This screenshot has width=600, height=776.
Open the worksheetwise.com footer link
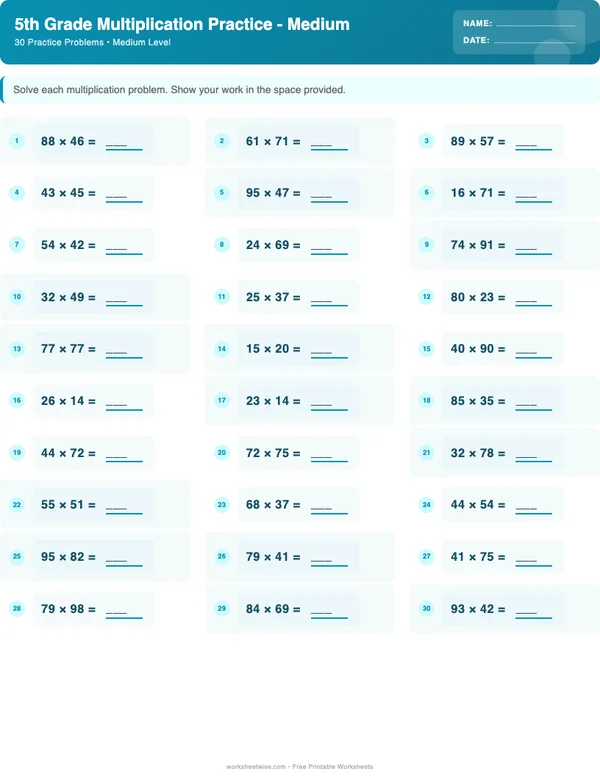[257, 767]
